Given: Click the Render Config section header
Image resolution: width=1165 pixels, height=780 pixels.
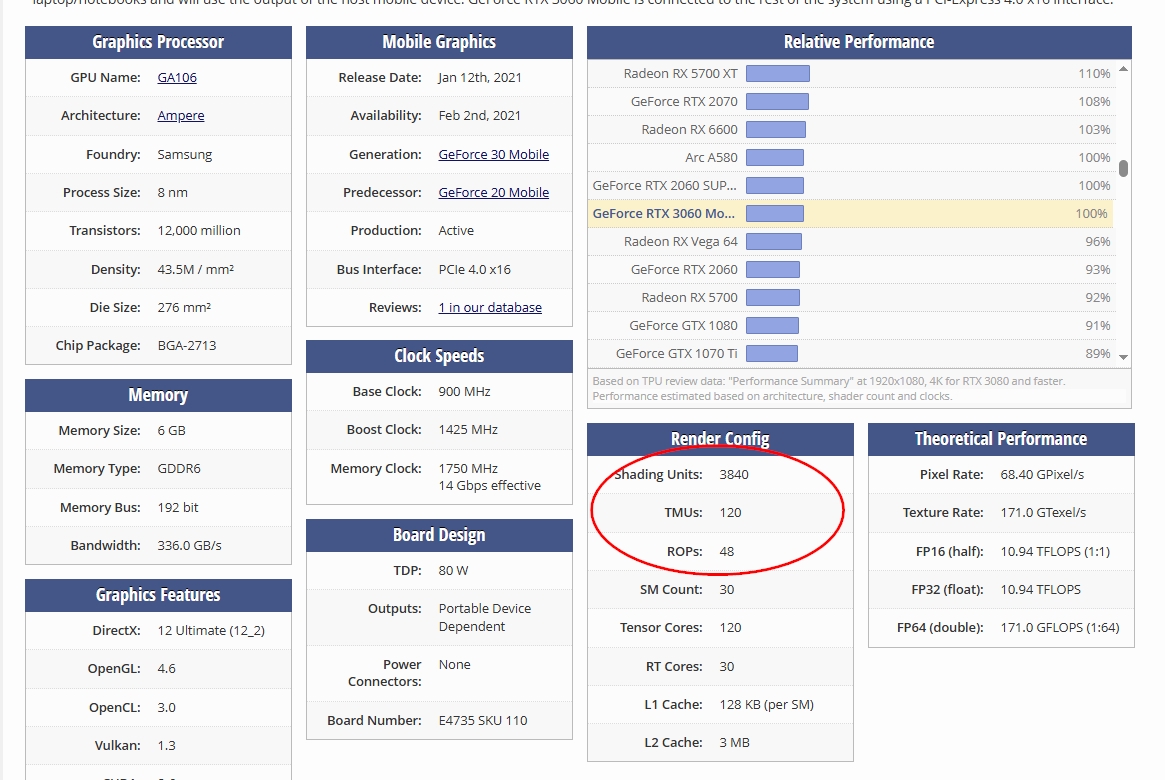Looking at the screenshot, I should 720,439.
